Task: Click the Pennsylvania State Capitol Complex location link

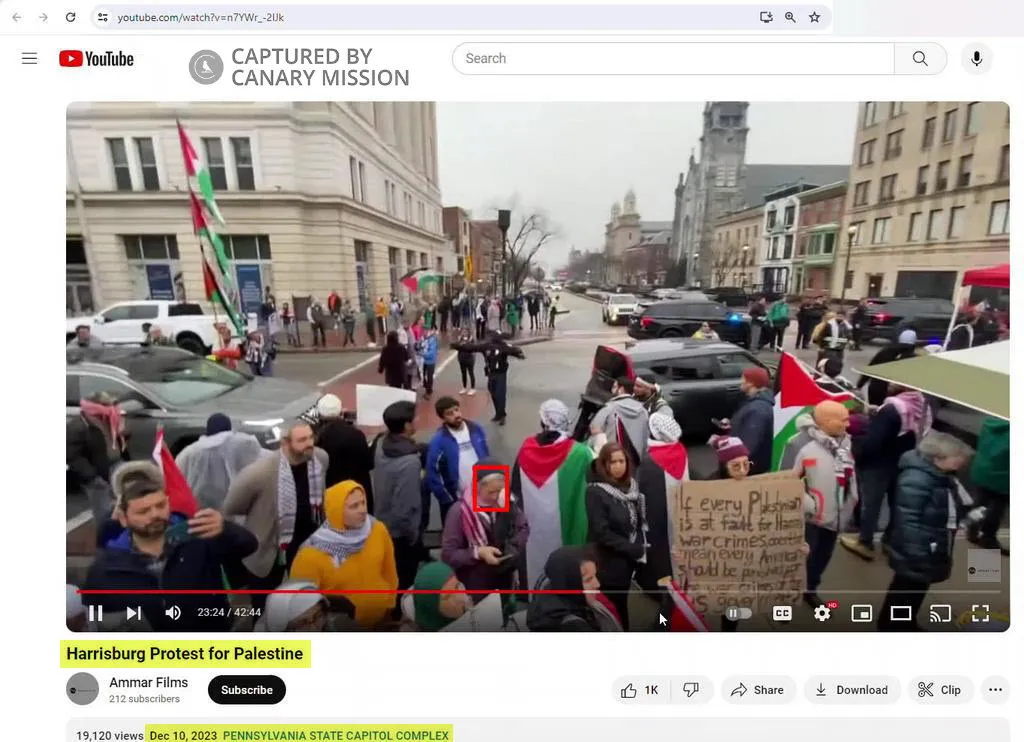Action: tap(336, 735)
